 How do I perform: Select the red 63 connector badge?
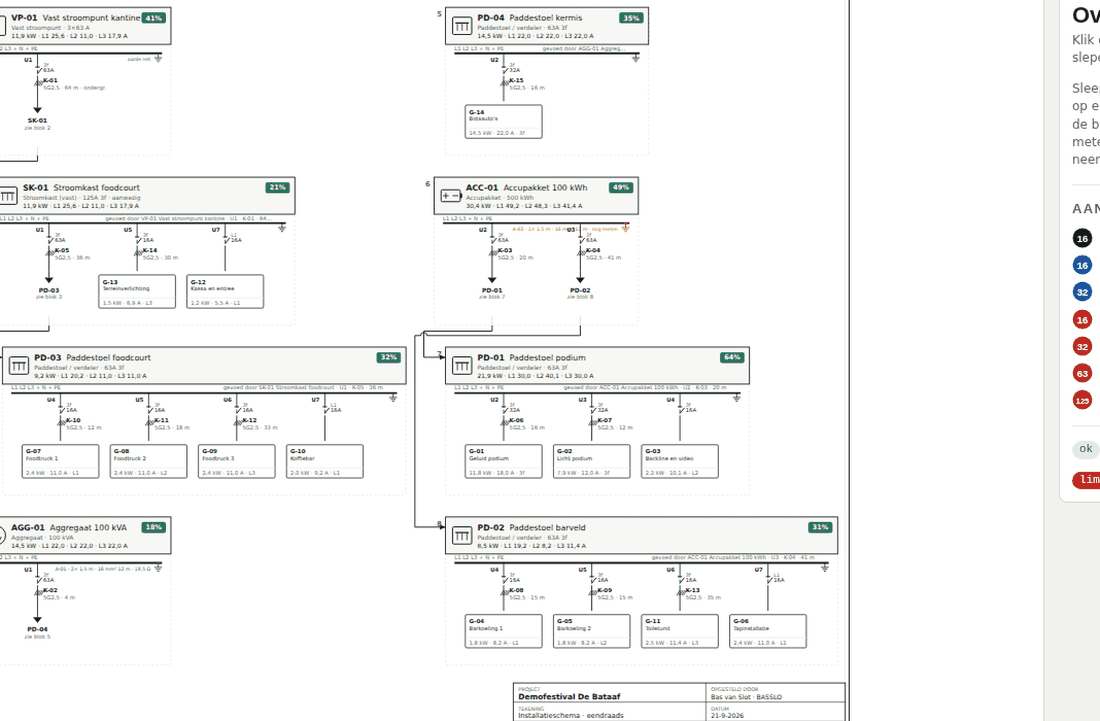coord(1082,374)
